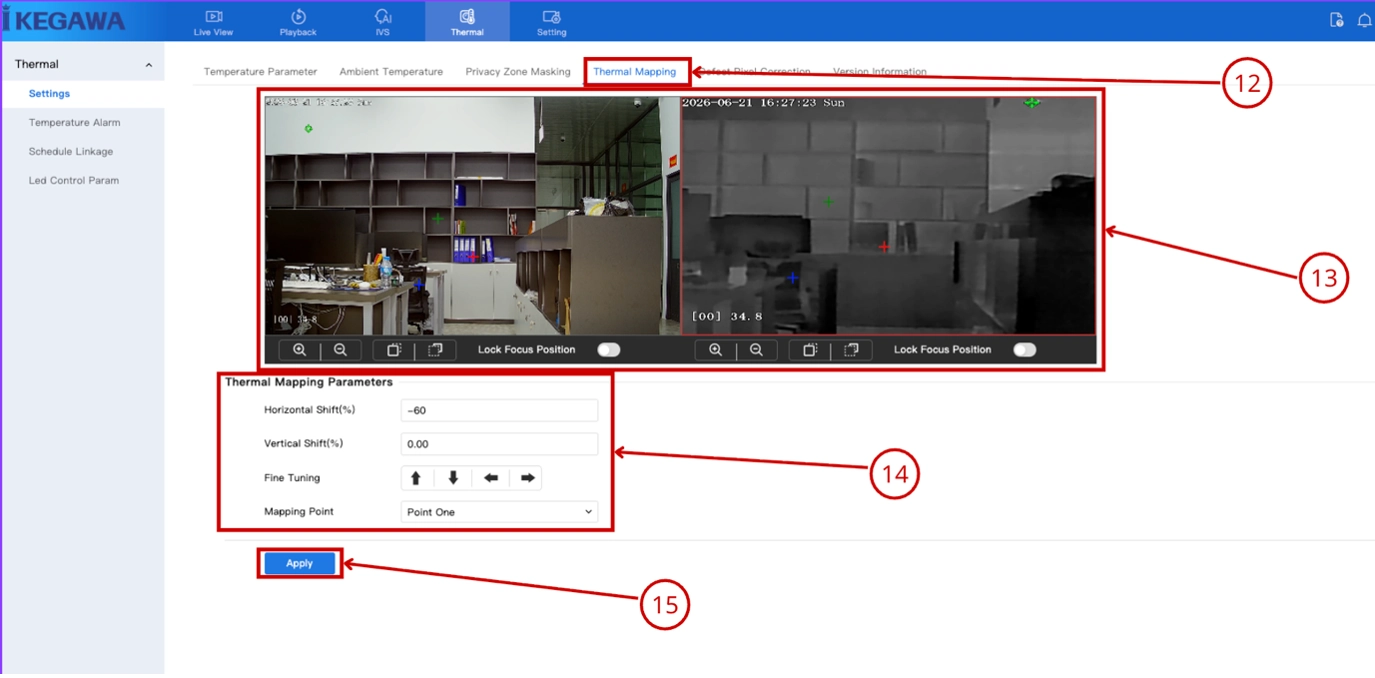
Task: Open the Temperature Parameter tab
Action: [260, 72]
